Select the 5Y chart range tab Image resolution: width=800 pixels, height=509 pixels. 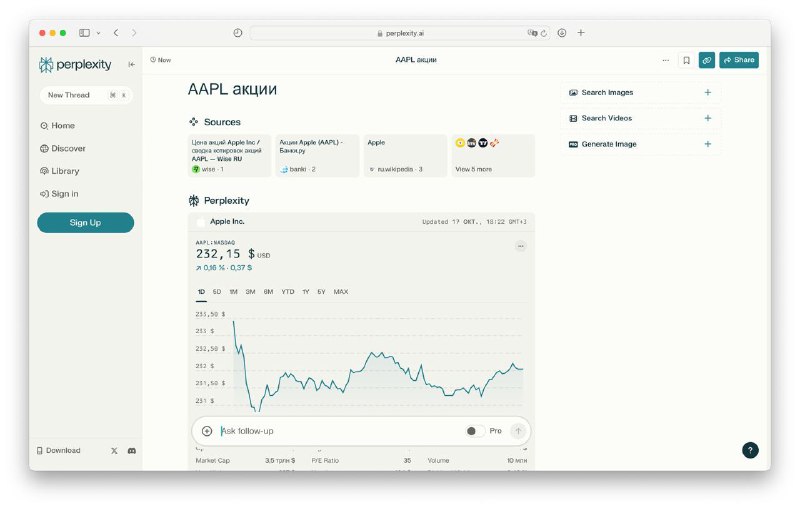tap(321, 292)
